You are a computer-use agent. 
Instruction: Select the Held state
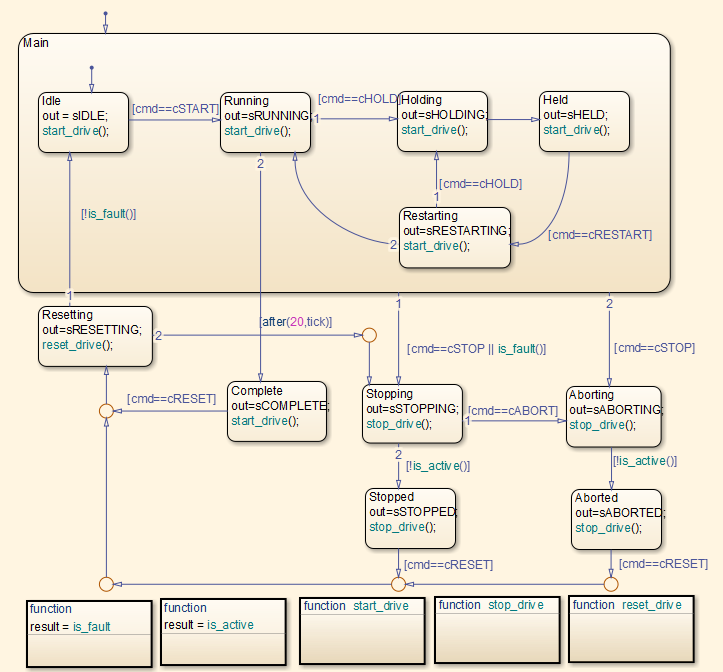tap(584, 121)
